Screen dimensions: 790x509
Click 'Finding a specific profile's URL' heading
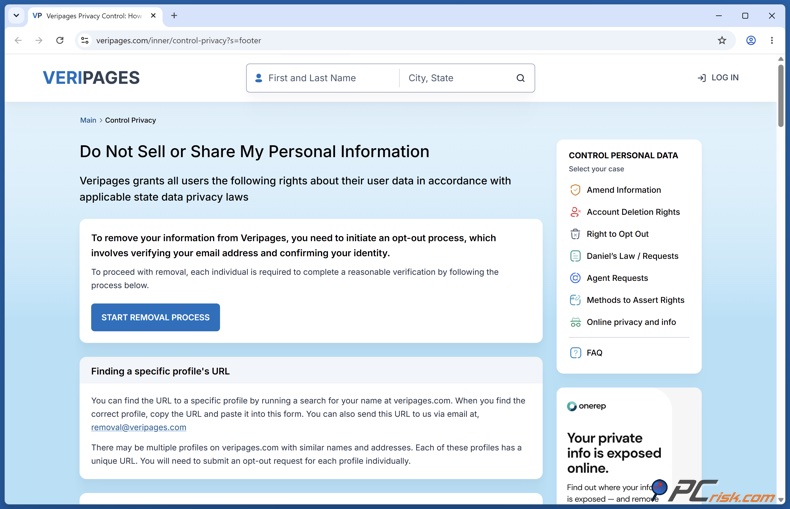(160, 371)
